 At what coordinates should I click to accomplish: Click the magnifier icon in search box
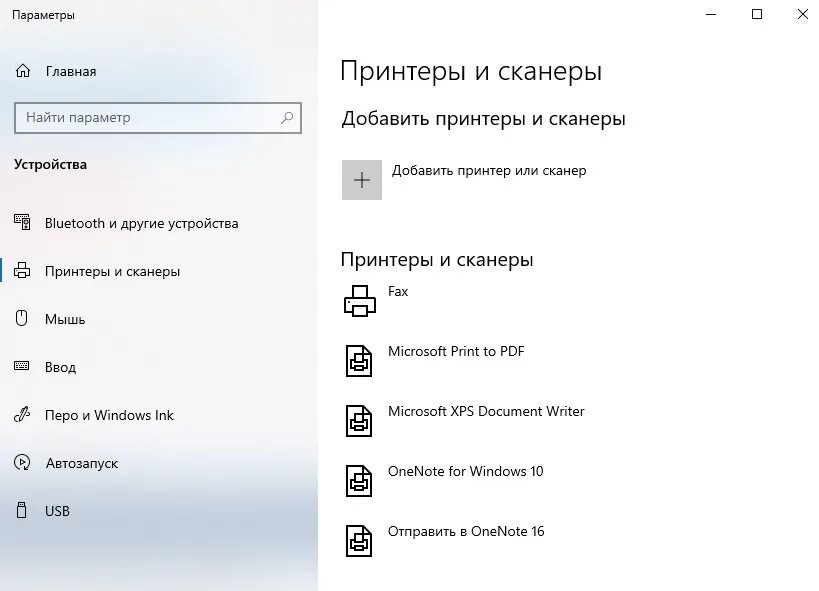287,118
